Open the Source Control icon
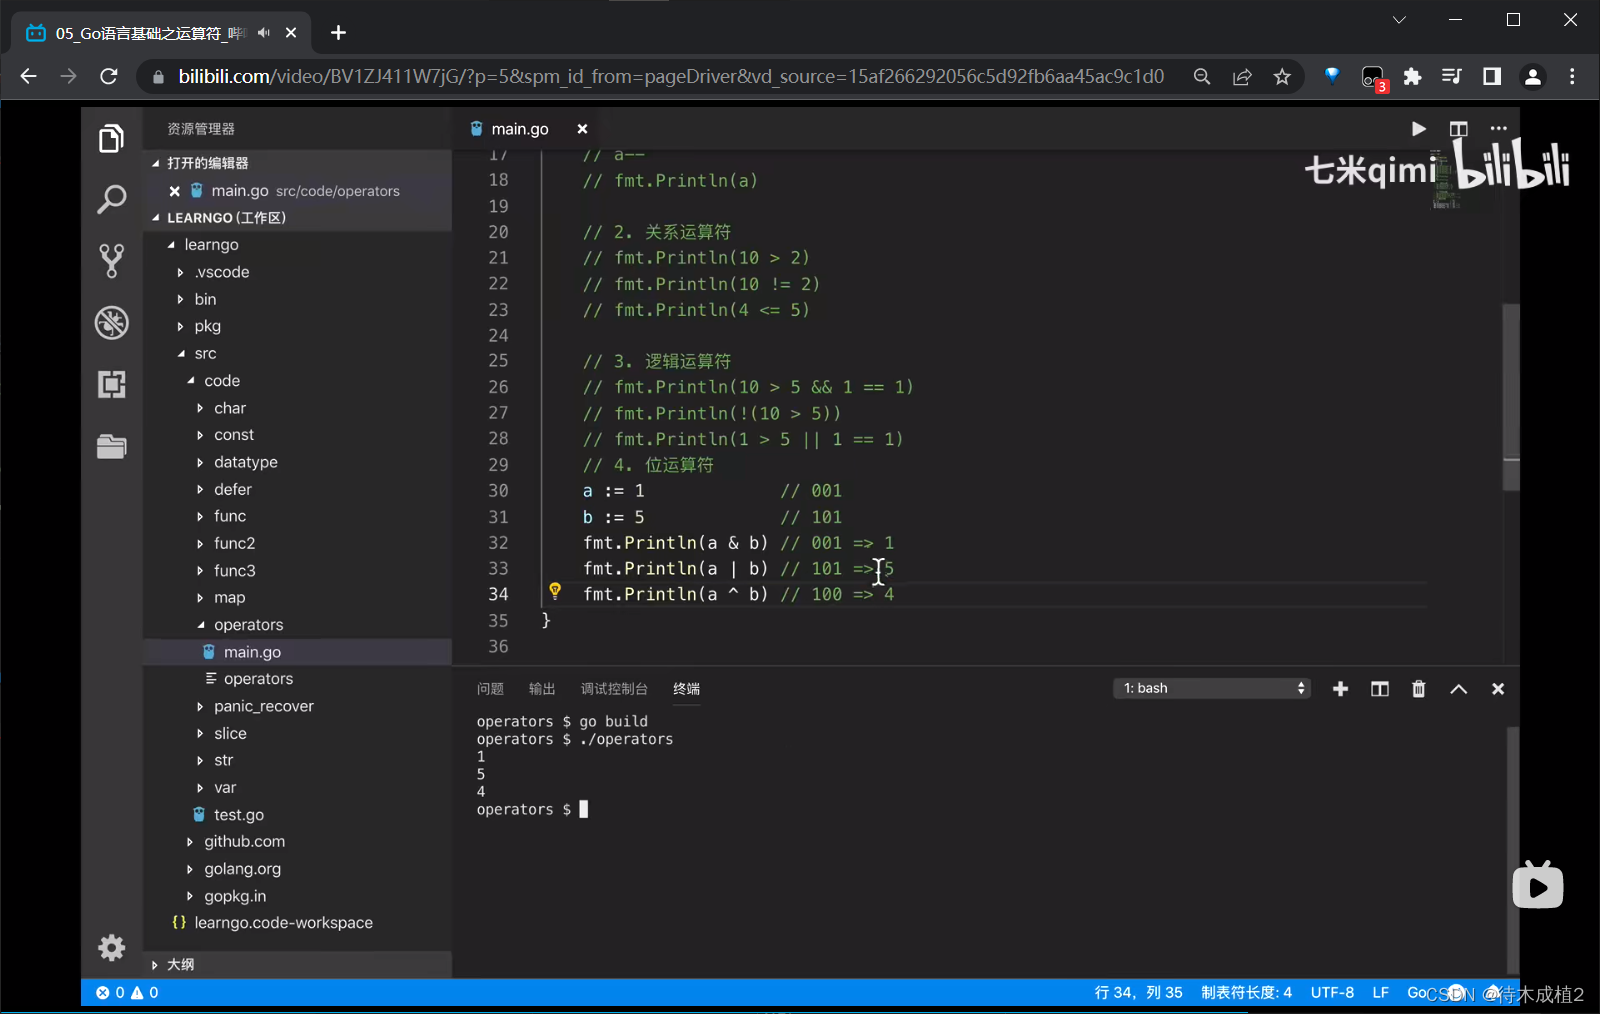This screenshot has width=1600, height=1014. [x=111, y=261]
